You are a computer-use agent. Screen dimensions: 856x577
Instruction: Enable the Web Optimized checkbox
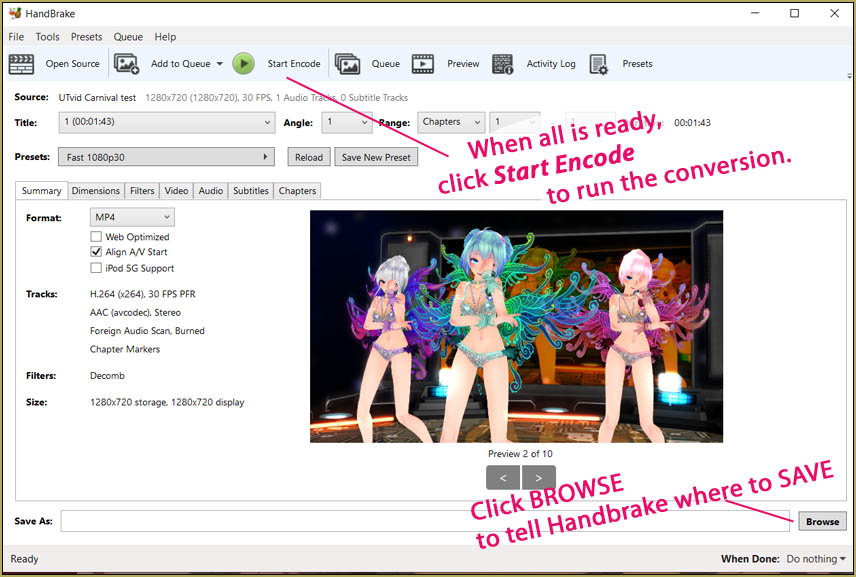(96, 236)
